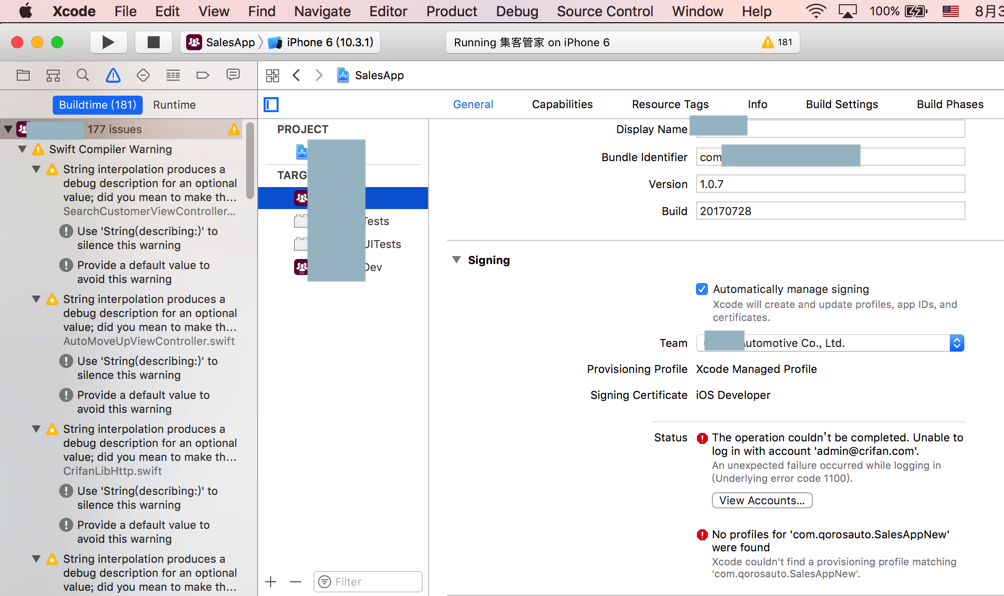Click the SalesApp project file icon in jump bar
The height and width of the screenshot is (596, 1004).
pos(343,75)
